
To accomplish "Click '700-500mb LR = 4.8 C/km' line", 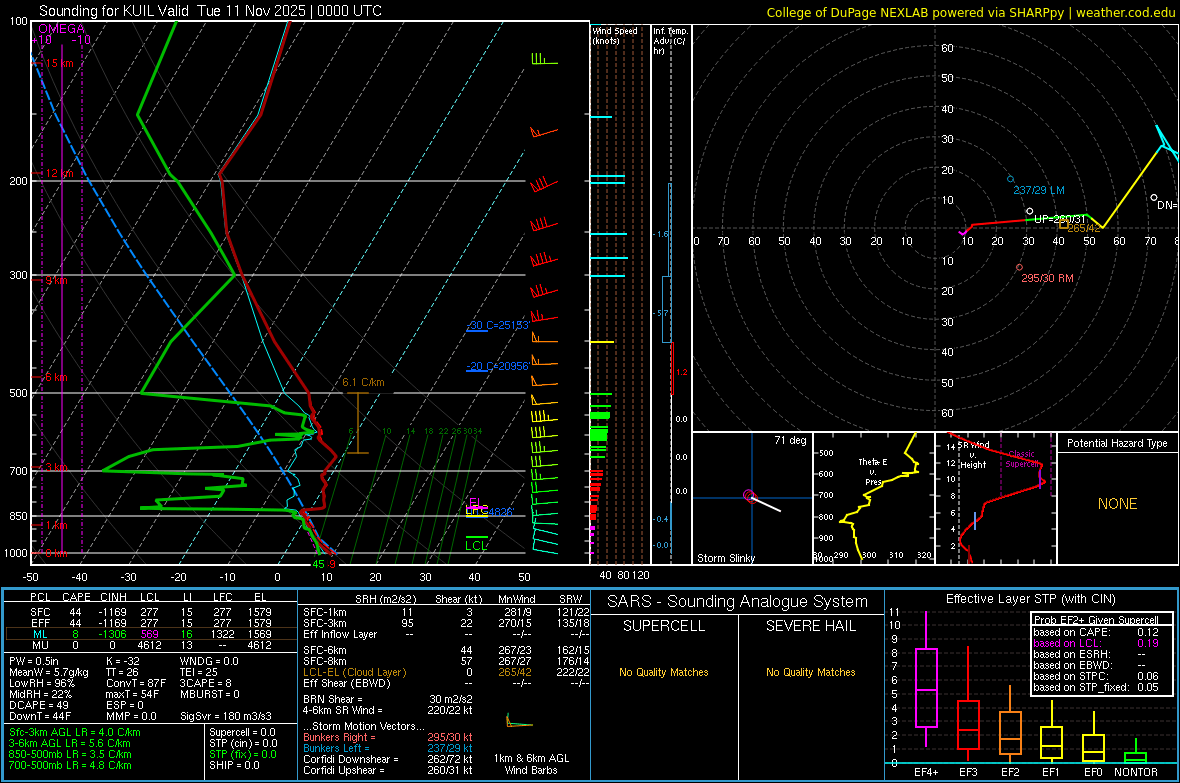I will pos(70,765).
